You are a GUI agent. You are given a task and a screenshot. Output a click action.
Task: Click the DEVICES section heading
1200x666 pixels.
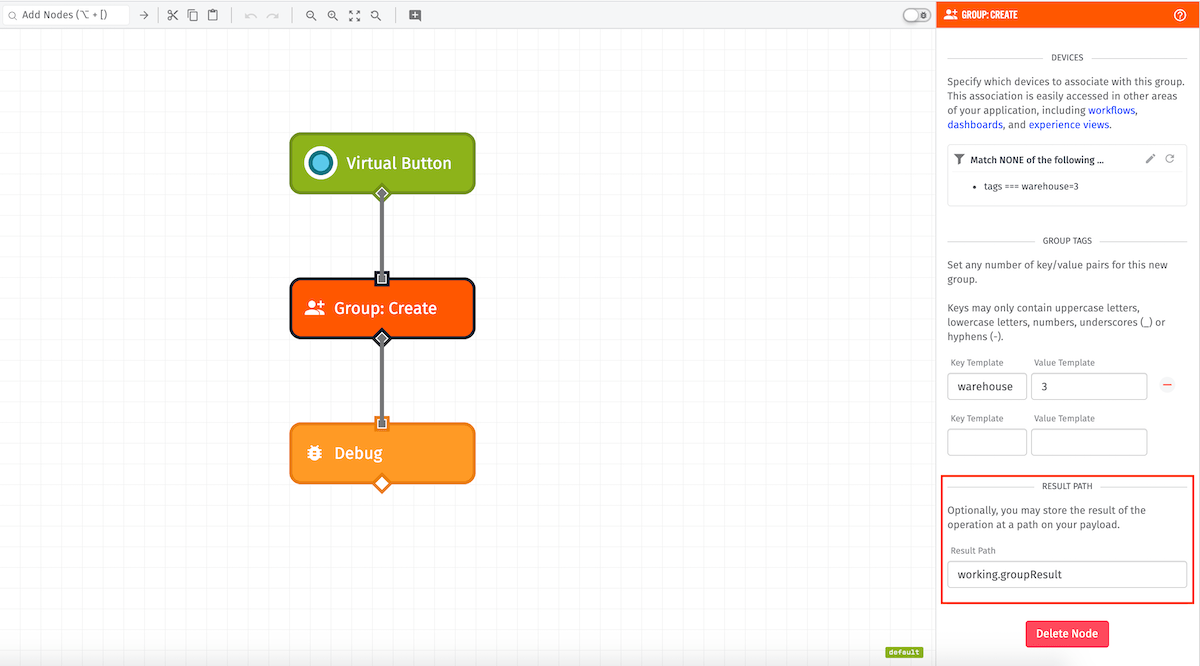coord(1067,57)
